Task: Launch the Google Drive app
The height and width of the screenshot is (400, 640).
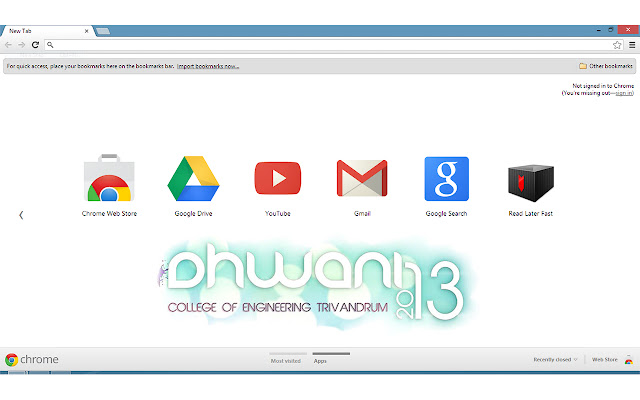Action: (193, 178)
